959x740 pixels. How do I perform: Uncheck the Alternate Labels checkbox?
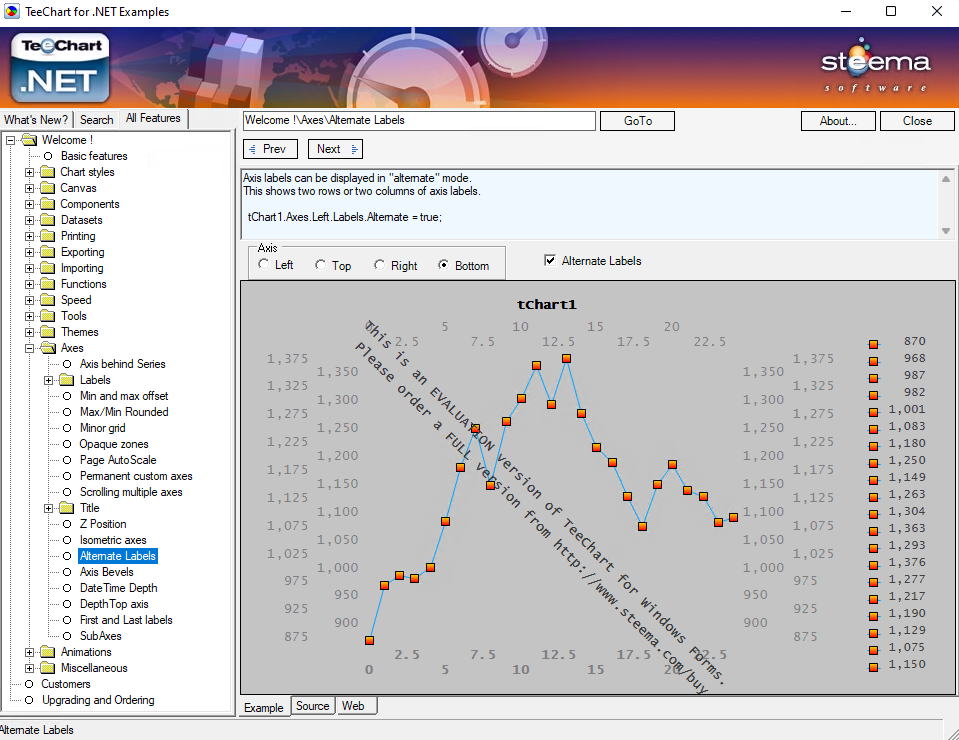pyautogui.click(x=550, y=260)
